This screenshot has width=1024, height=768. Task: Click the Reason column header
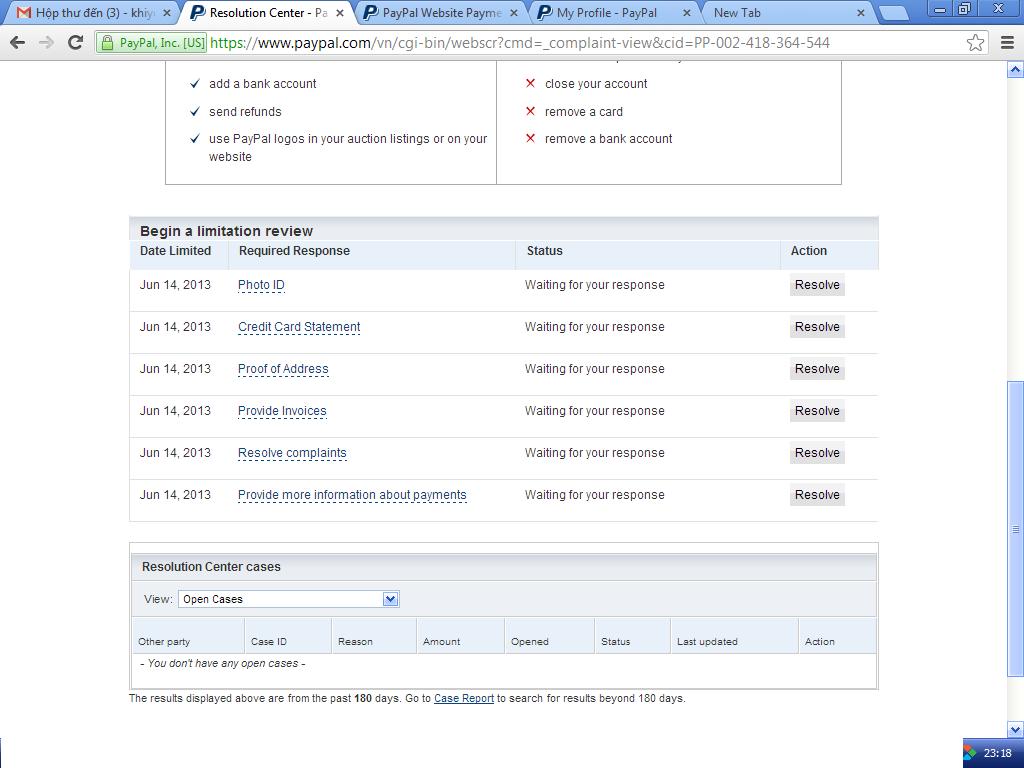pyautogui.click(x=355, y=641)
